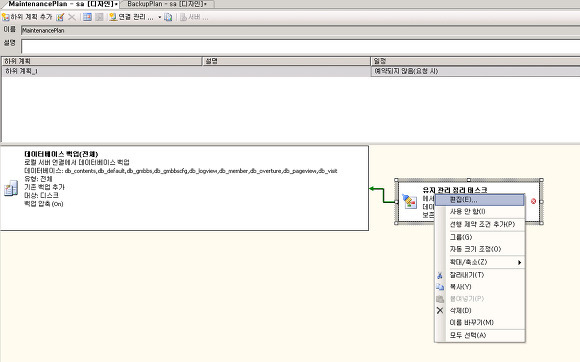Viewport: 580px width, 362px height.
Task: Click the 예약되지 않음(요청 시) schedule cell
Action: pyautogui.click(x=475, y=71)
